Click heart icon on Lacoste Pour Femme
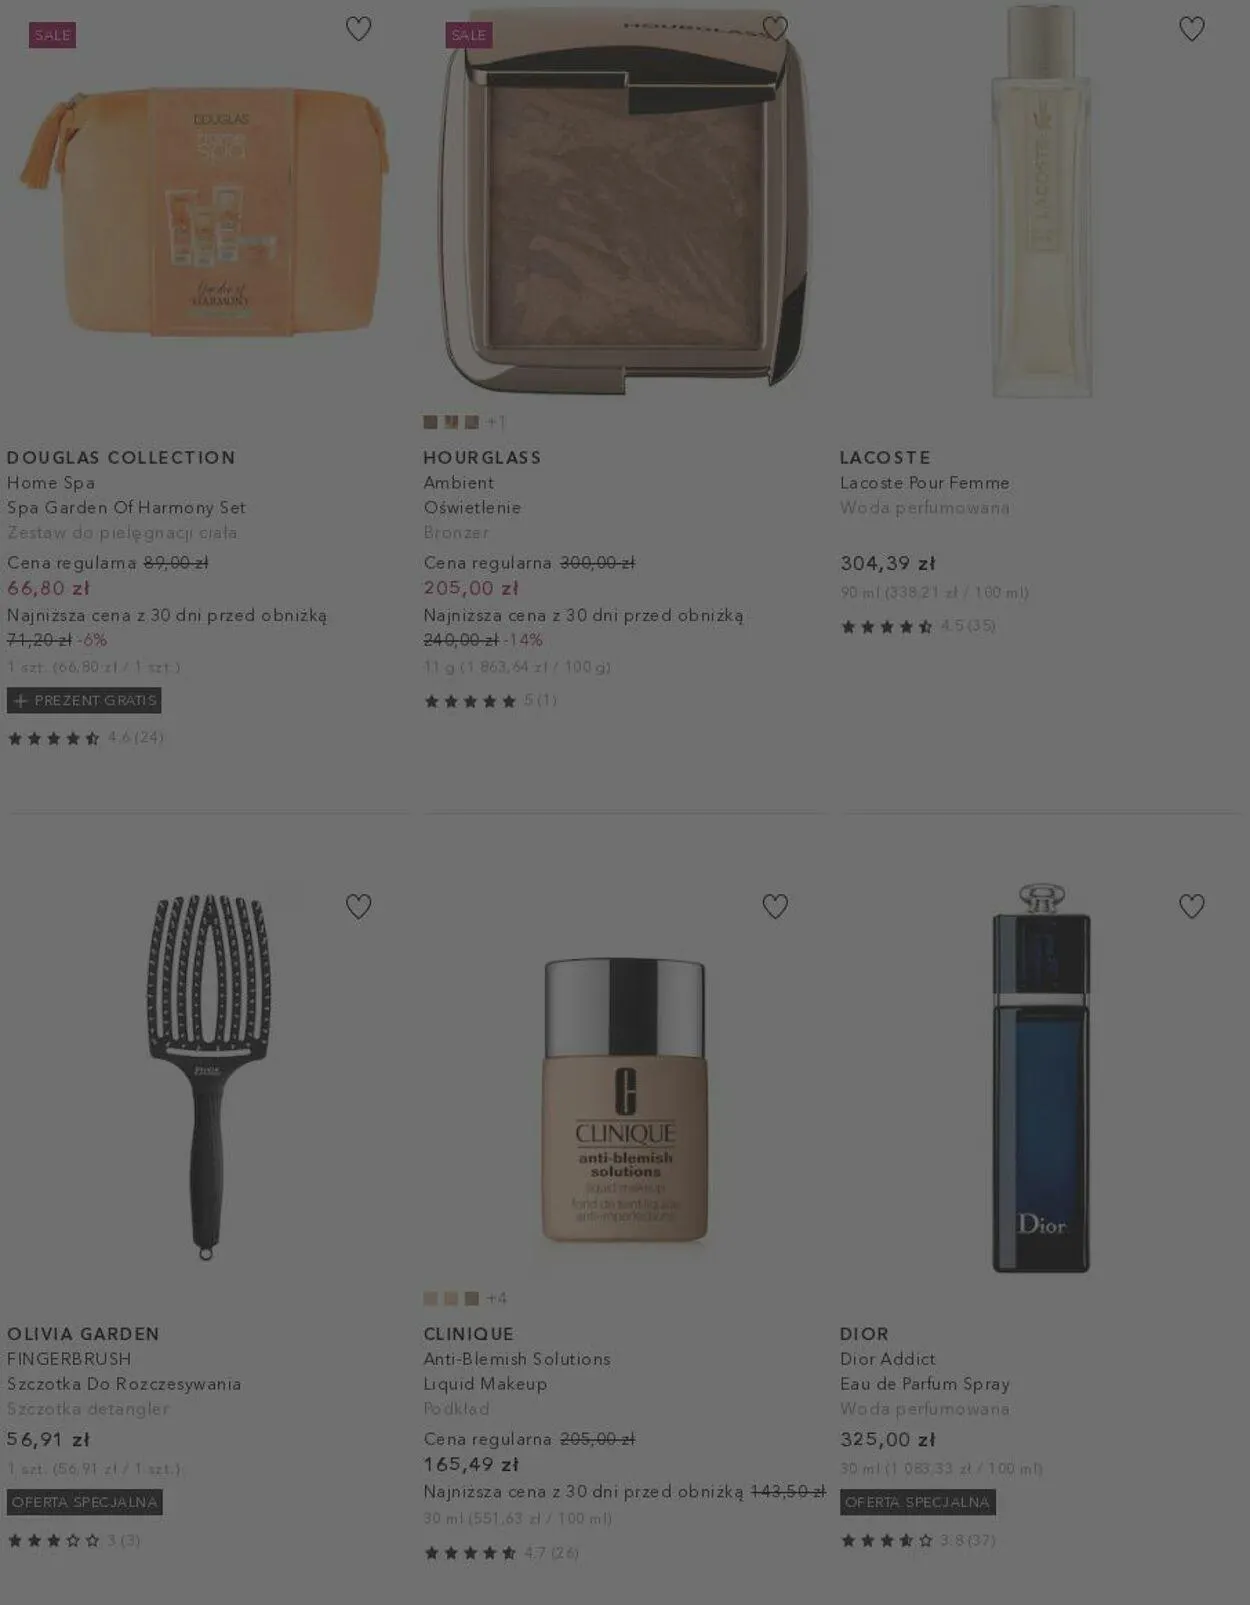Image resolution: width=1250 pixels, height=1605 pixels. click(1191, 29)
